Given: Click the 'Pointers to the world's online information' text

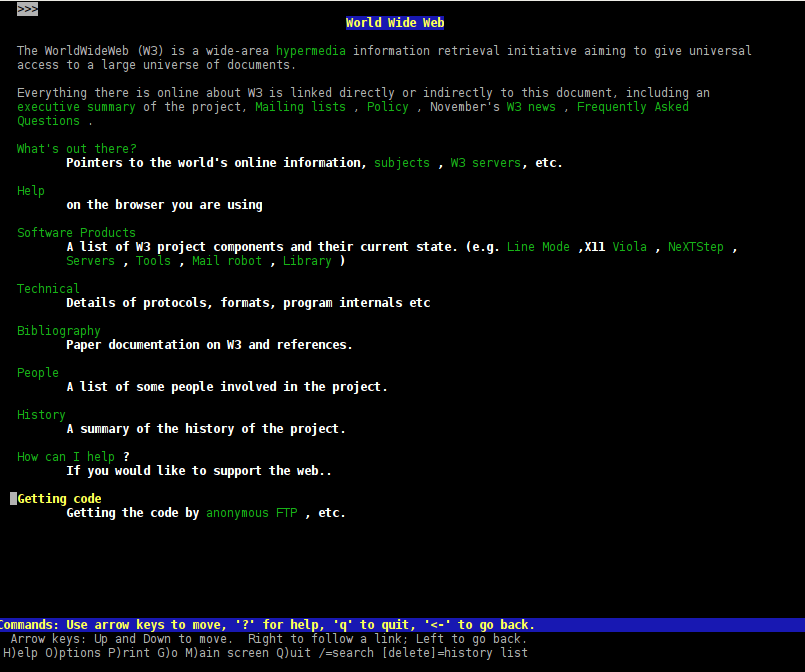Looking at the screenshot, I should point(216,163).
